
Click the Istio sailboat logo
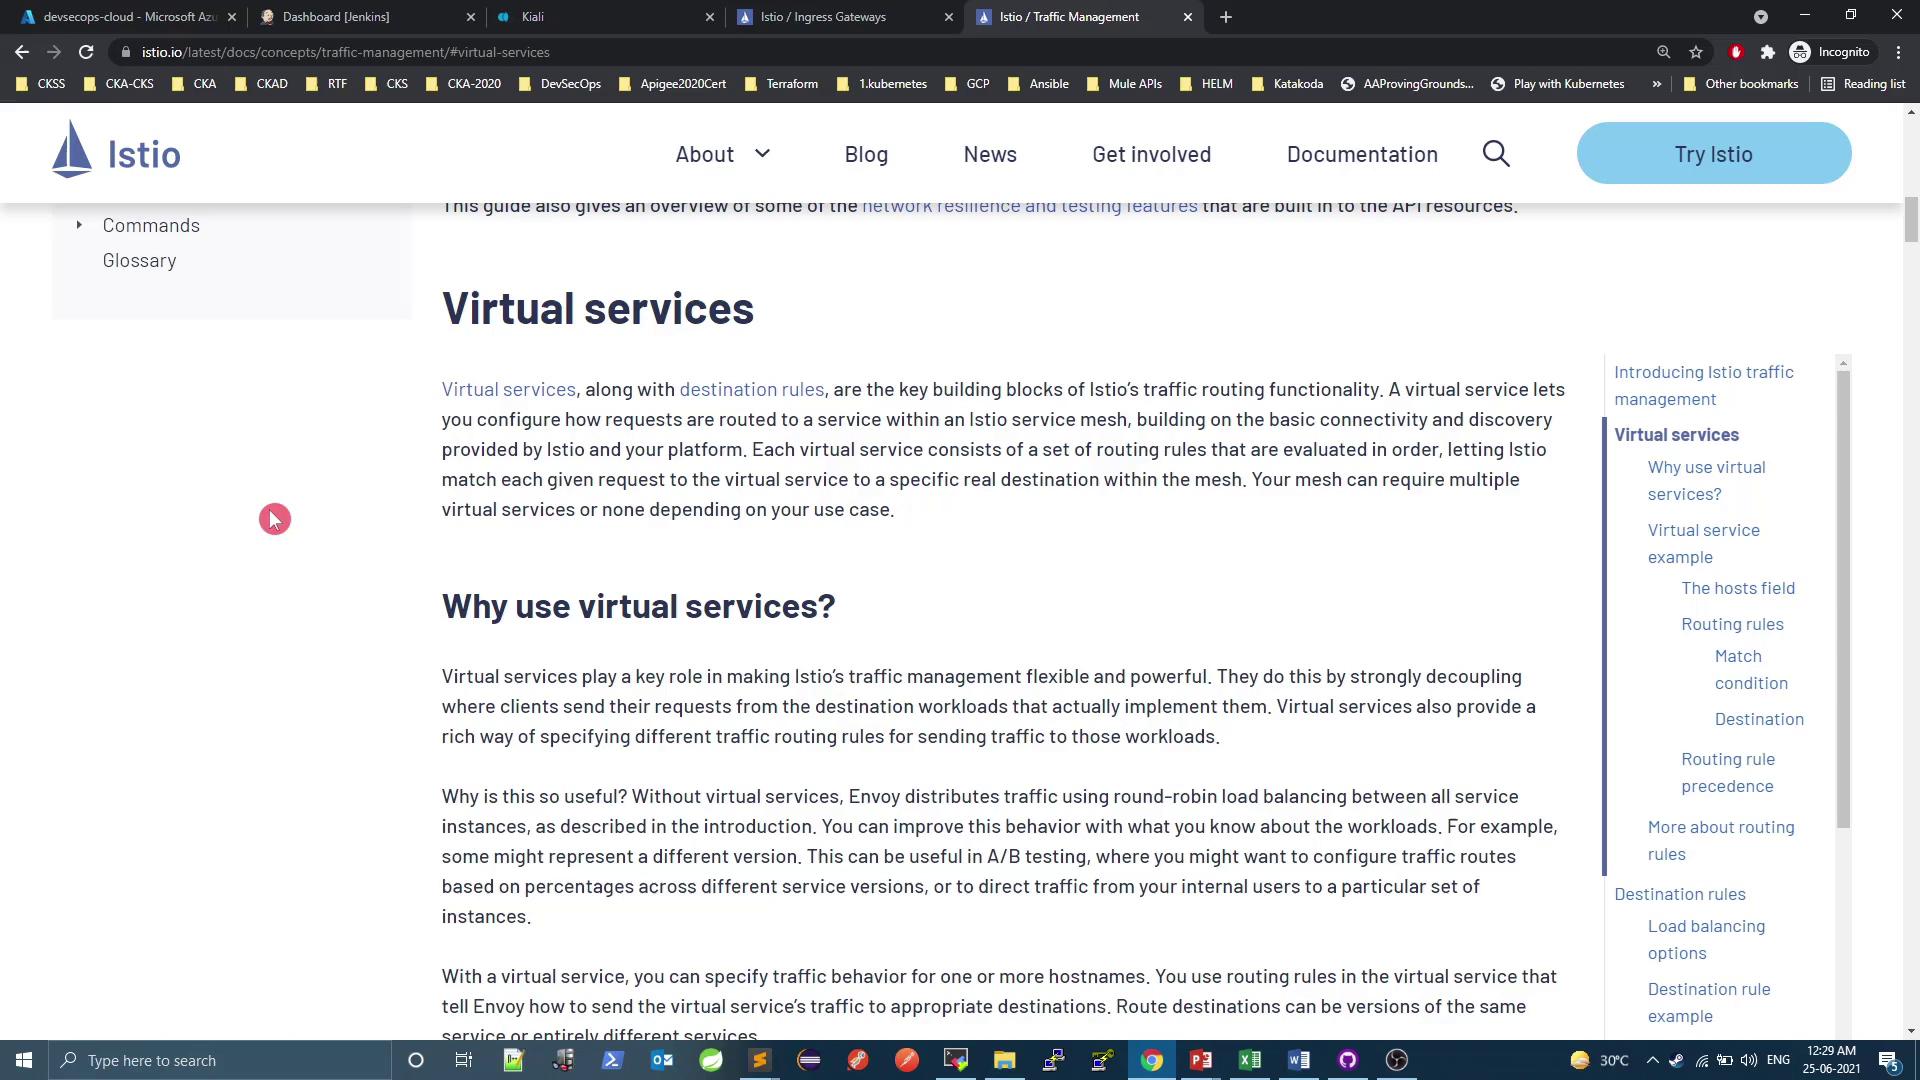72,150
